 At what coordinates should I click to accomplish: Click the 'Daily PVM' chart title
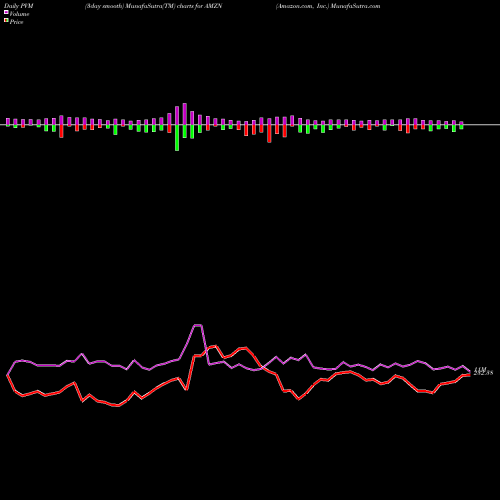click(x=19, y=6)
